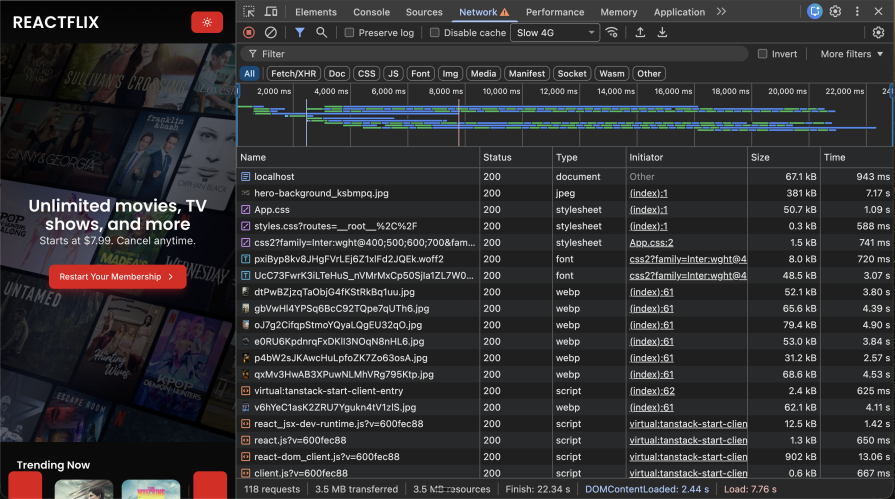Activate the inspect element picker
This screenshot has height=499, width=895.
pos(248,12)
